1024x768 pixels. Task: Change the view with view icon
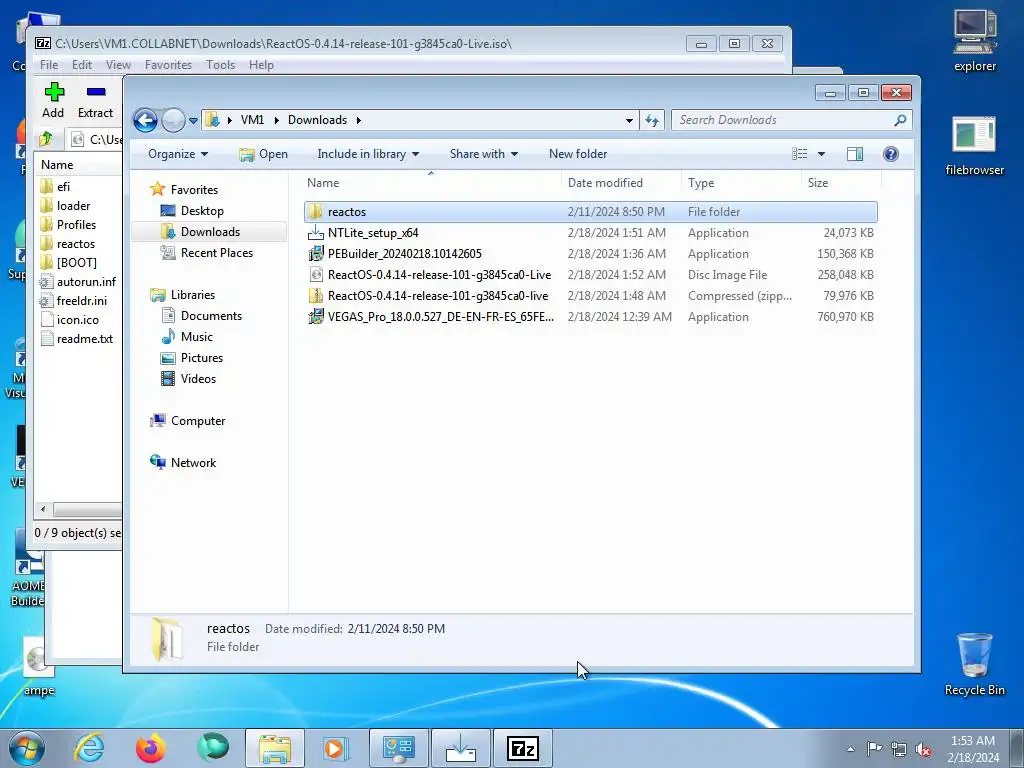(x=799, y=154)
